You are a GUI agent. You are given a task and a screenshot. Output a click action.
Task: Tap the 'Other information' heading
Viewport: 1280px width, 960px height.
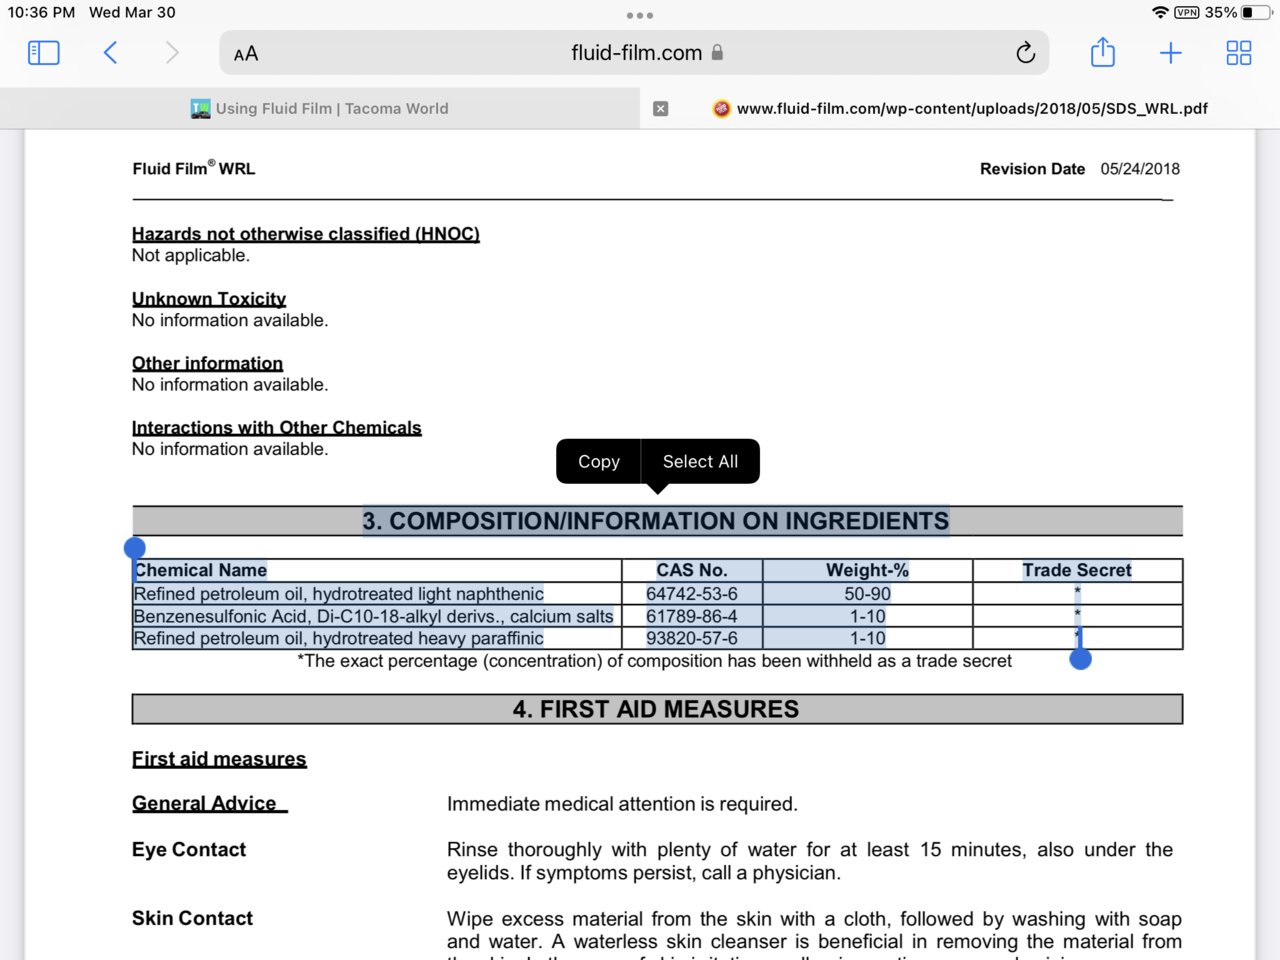point(207,363)
